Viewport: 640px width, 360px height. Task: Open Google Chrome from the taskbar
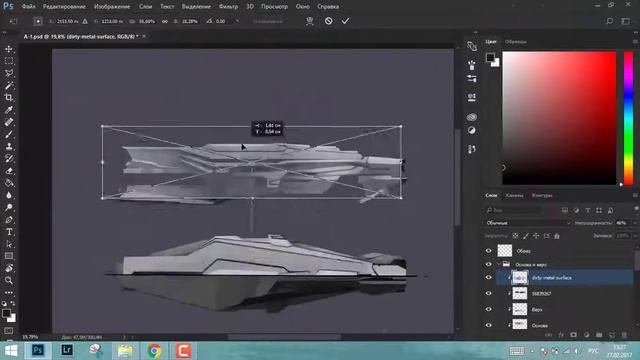[154, 351]
